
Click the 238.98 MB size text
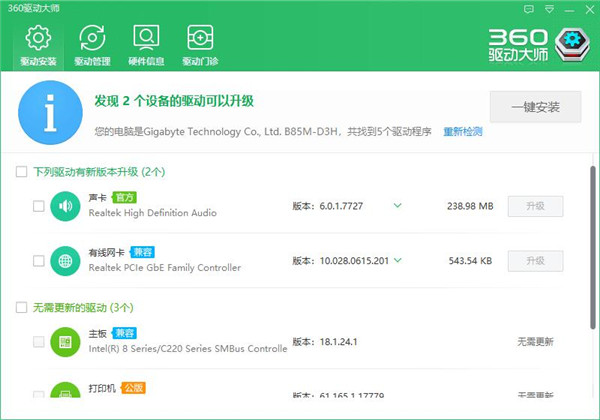coord(470,206)
